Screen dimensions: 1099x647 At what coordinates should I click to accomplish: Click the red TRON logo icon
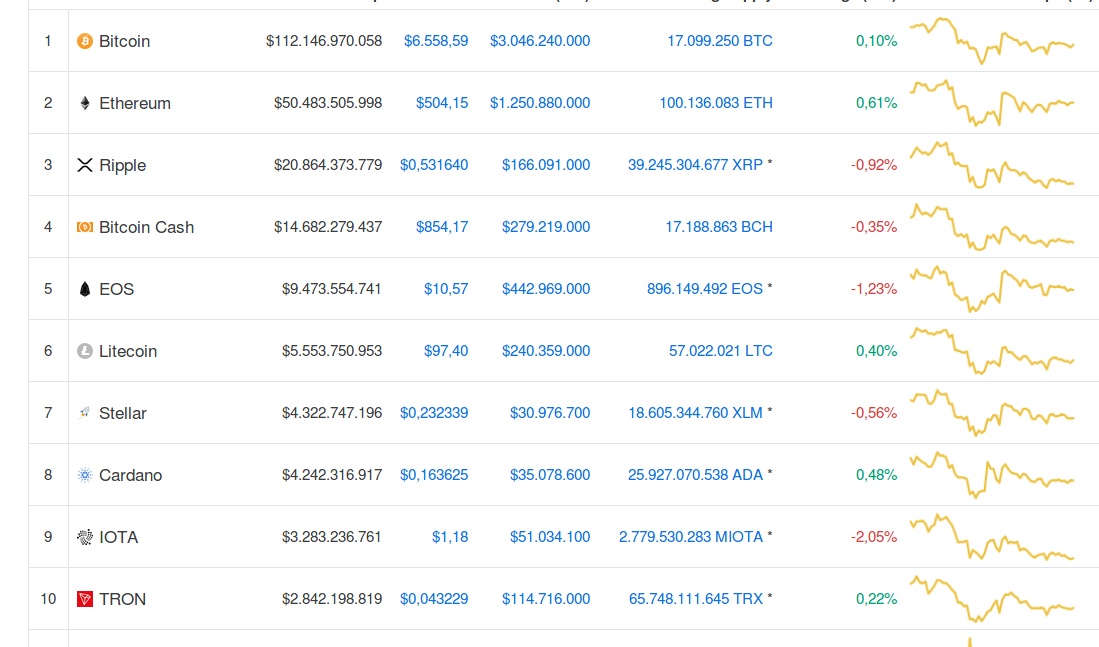click(x=85, y=599)
